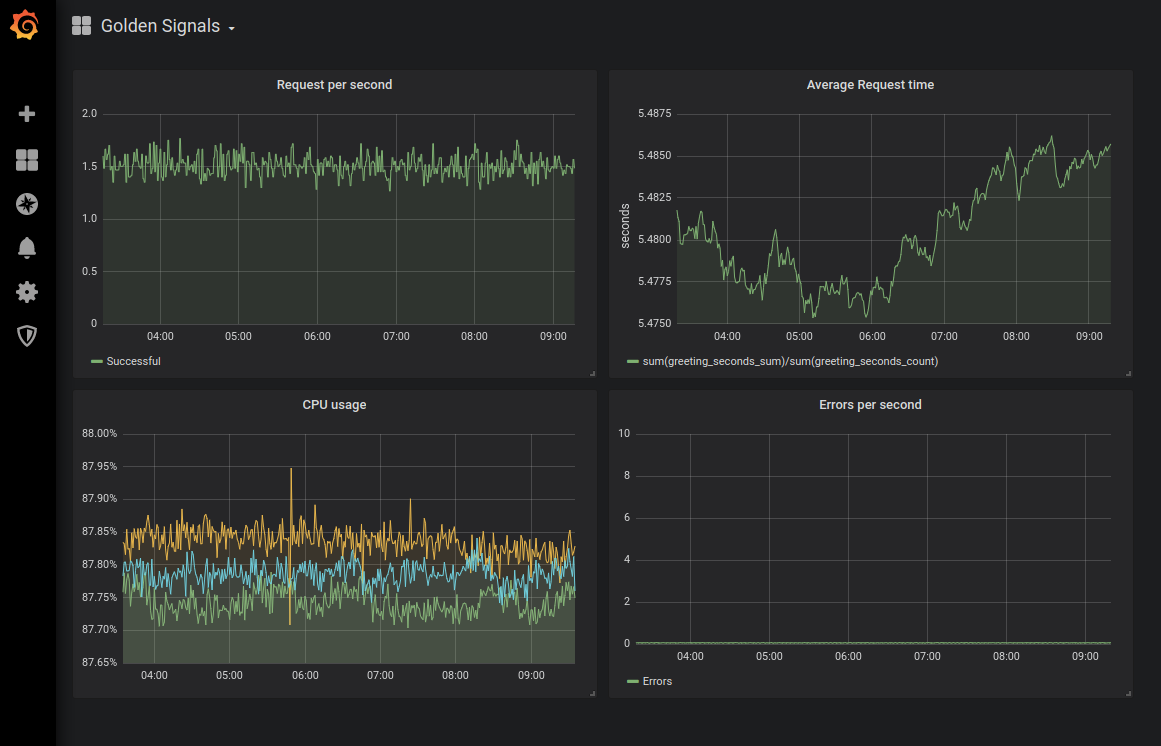This screenshot has height=746, width=1161.
Task: Open the Errors per second panel title menu
Action: click(870, 405)
